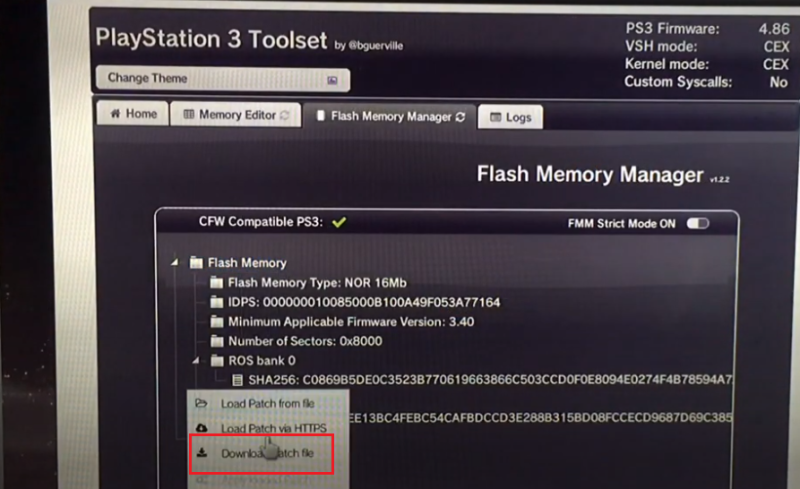Click the Flash Memory Manager file icon
This screenshot has height=489, width=800.
(x=320, y=116)
